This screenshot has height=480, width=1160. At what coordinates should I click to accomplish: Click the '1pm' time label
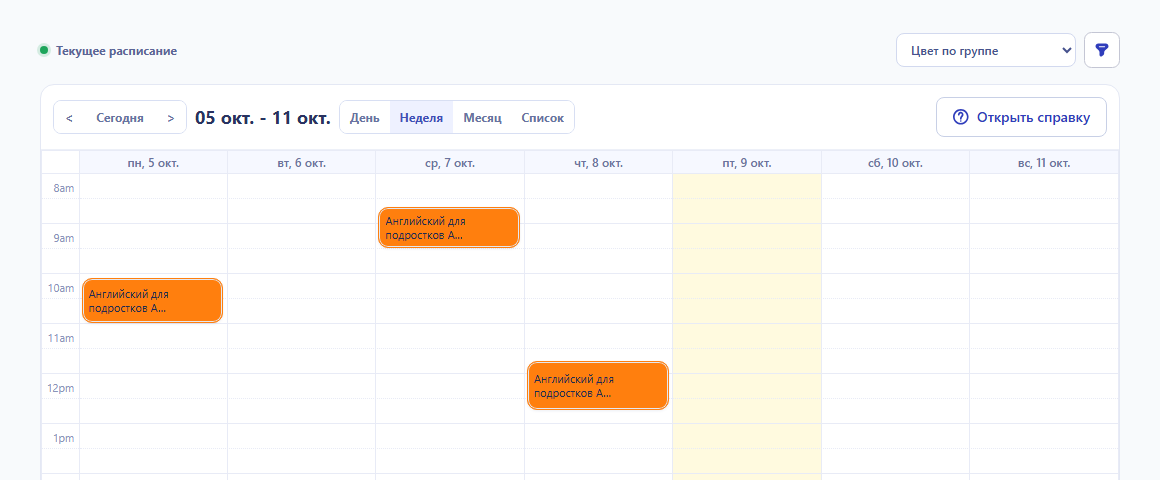click(x=64, y=438)
